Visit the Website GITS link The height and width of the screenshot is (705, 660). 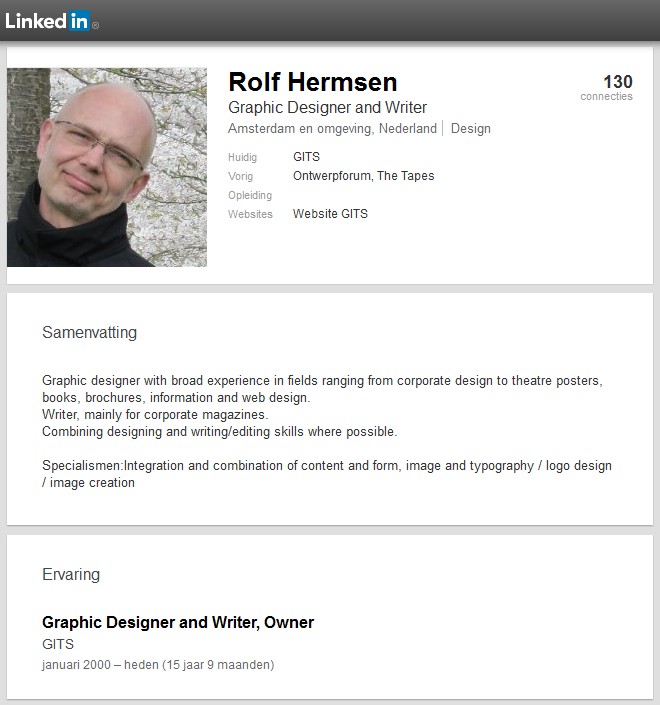click(330, 214)
